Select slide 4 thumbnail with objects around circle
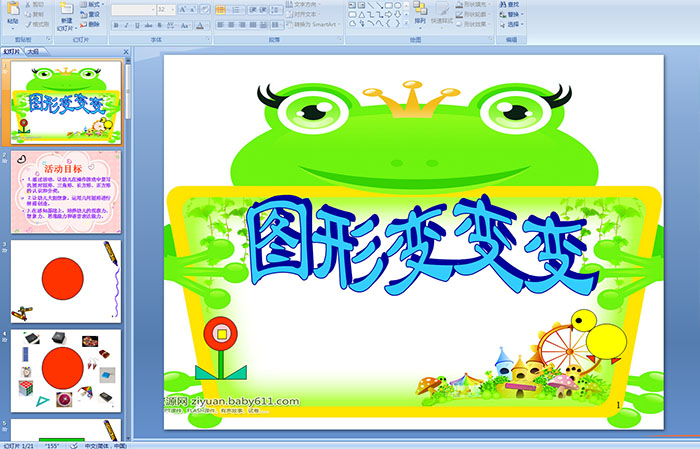The width and height of the screenshot is (700, 449). 66,371
